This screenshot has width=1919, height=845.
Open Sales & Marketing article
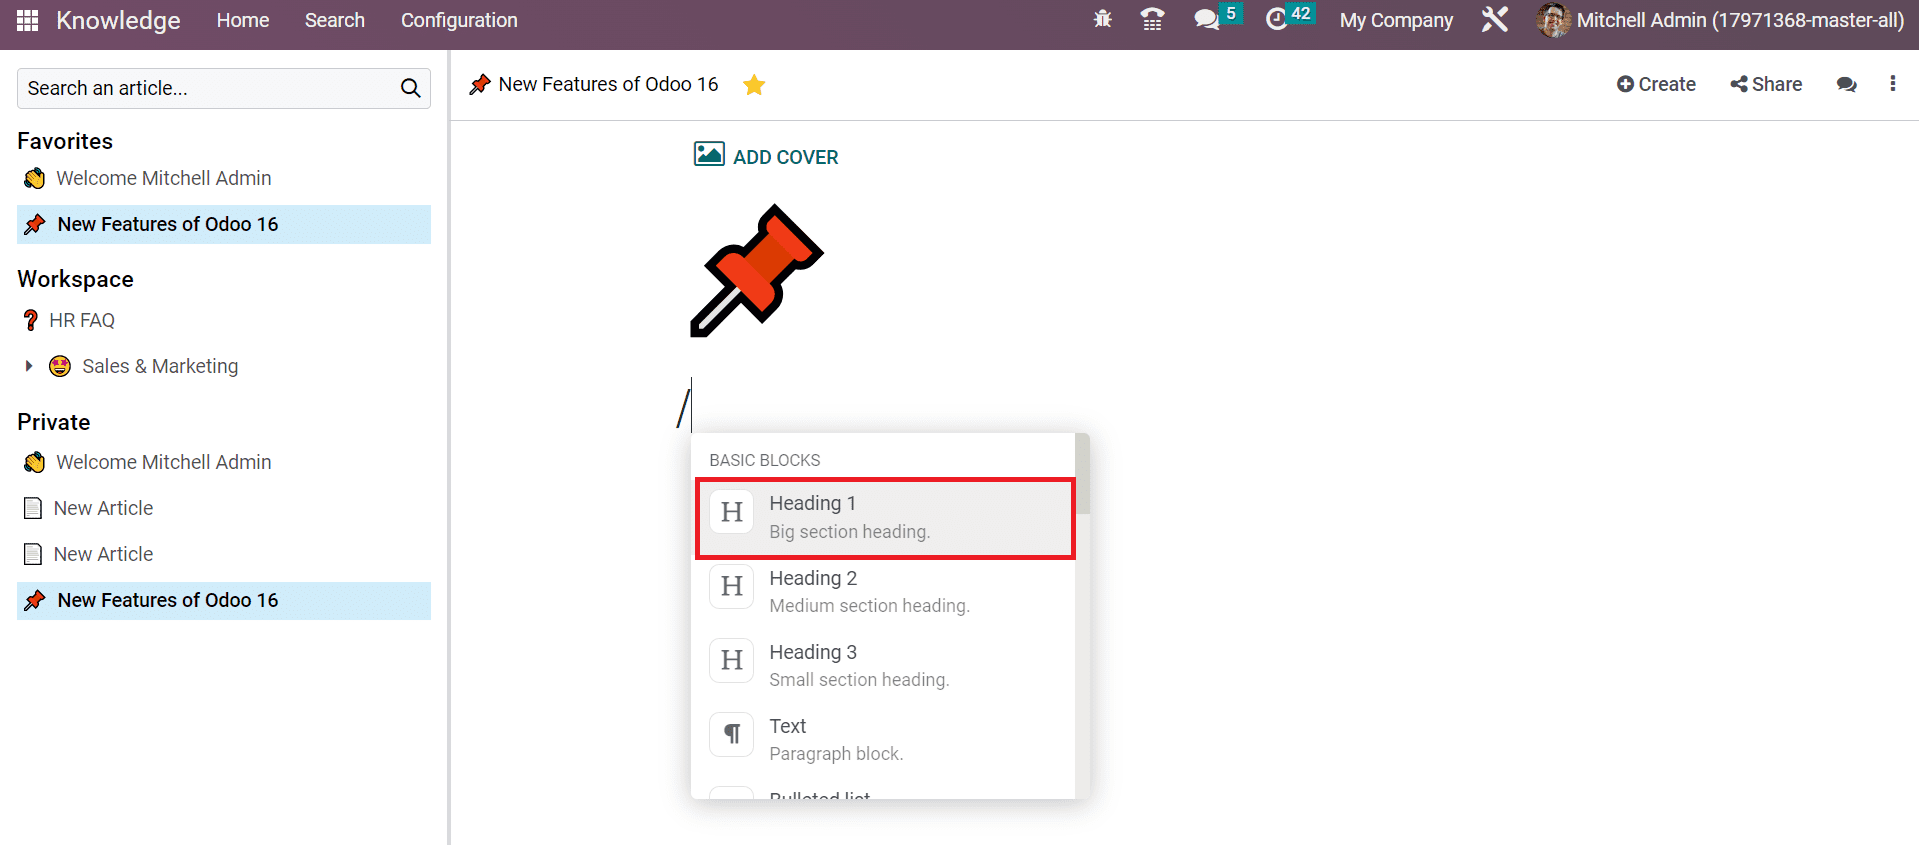click(160, 367)
